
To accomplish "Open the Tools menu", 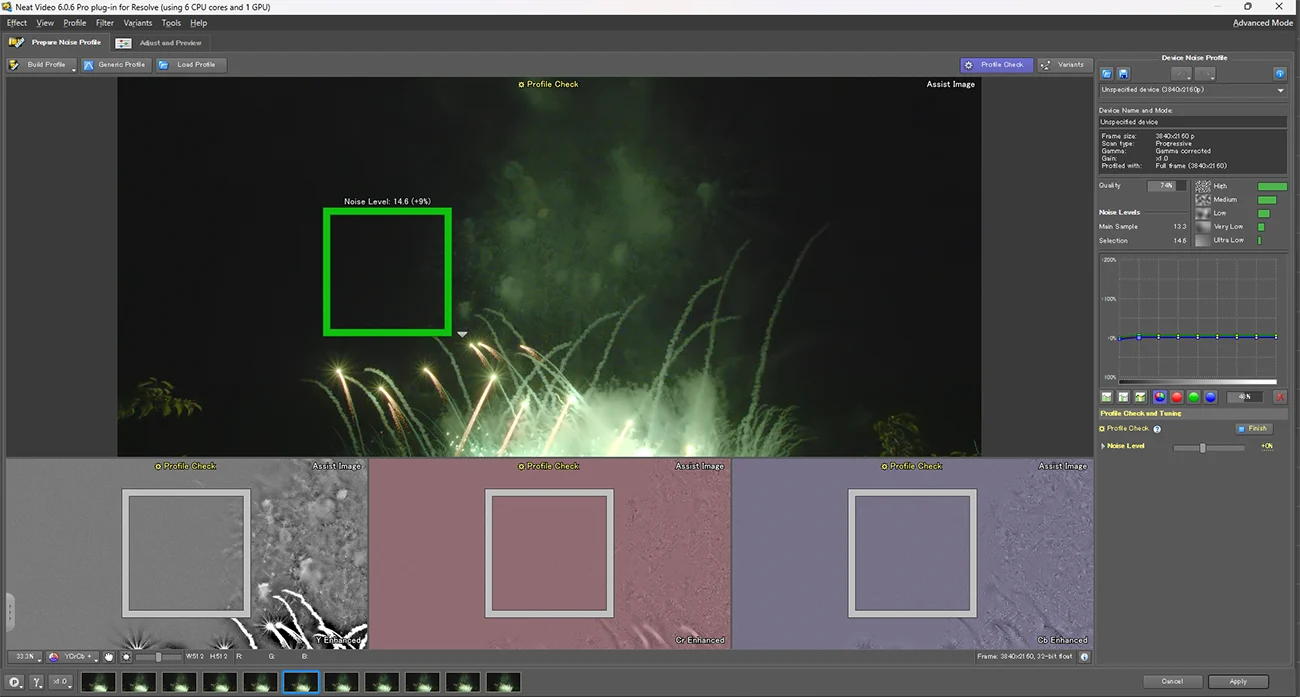I will 171,23.
